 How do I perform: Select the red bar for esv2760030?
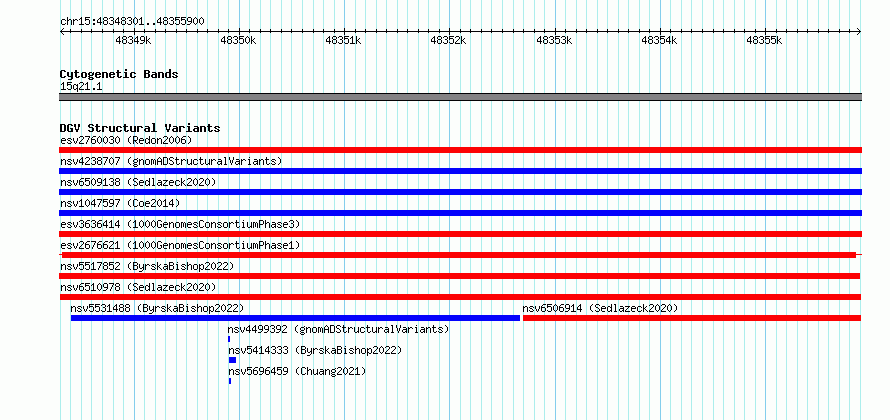[x=460, y=150]
